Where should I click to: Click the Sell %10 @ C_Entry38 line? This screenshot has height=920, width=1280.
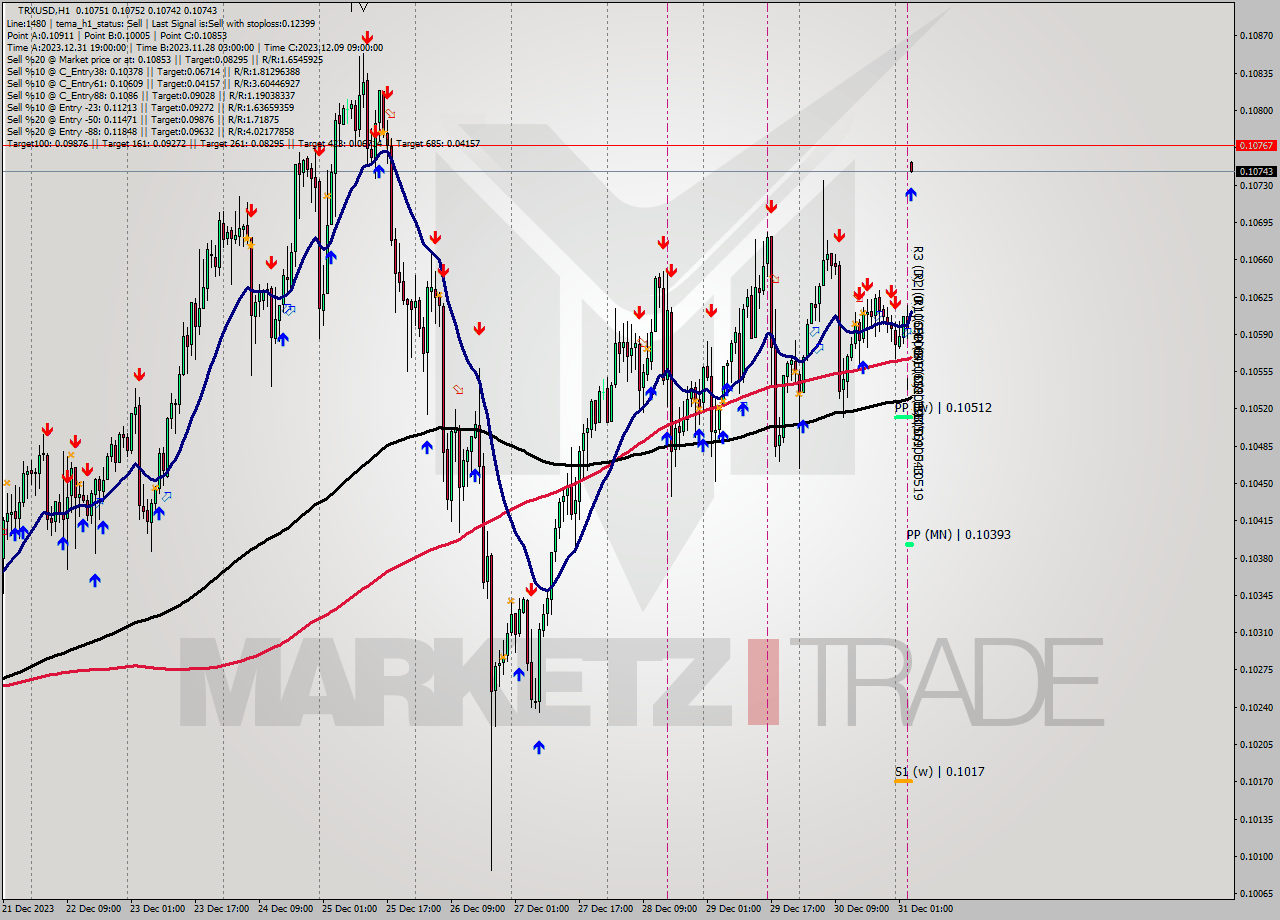point(153,71)
